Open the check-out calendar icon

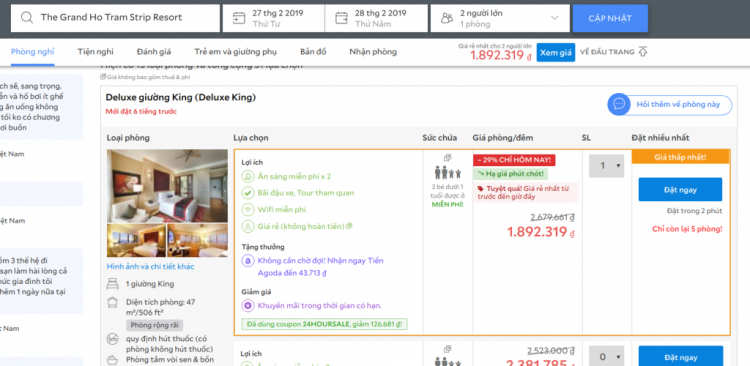[342, 18]
